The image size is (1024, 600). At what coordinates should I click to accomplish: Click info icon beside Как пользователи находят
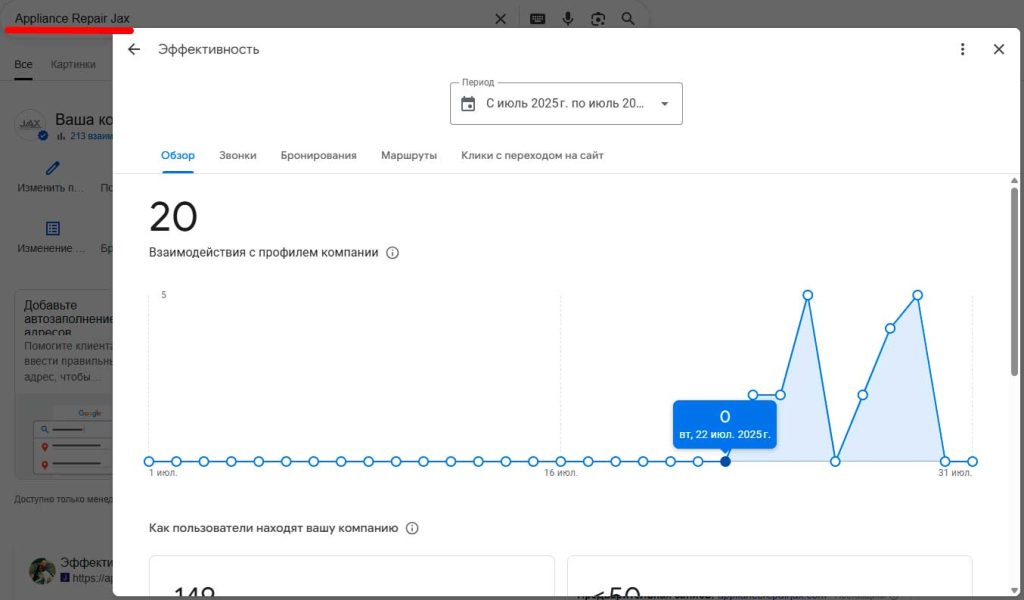tap(412, 528)
